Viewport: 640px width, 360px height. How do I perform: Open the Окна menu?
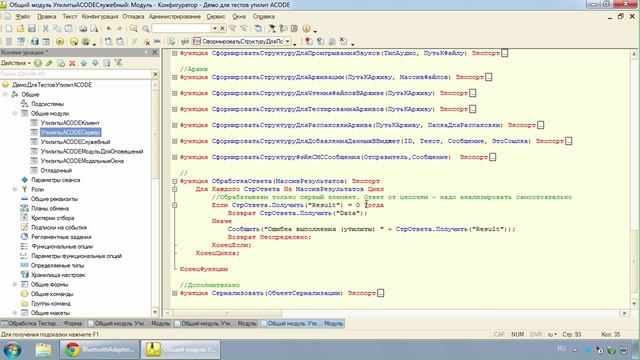coord(239,17)
